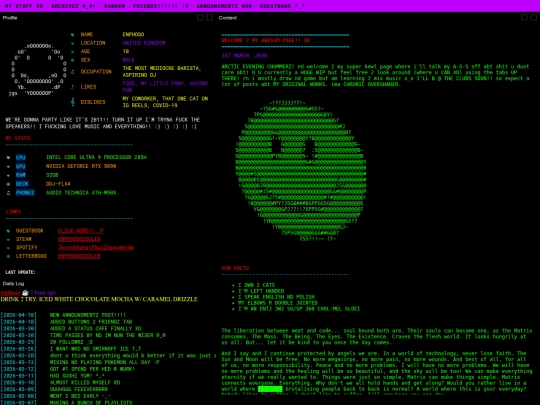Click the coffee cup icon in Daily Log
The width and height of the screenshot is (540, 405).
(x=25, y=293)
